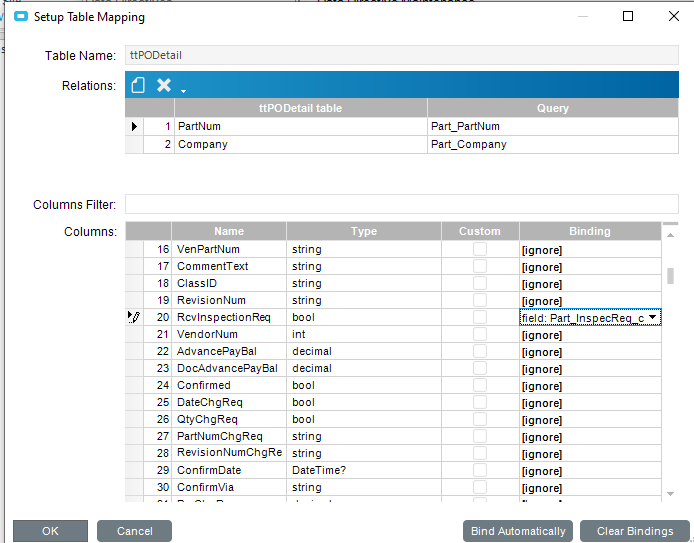Close the Setup Table Mapping dialog
Screen dimensions: 694x543
(x=674, y=16)
